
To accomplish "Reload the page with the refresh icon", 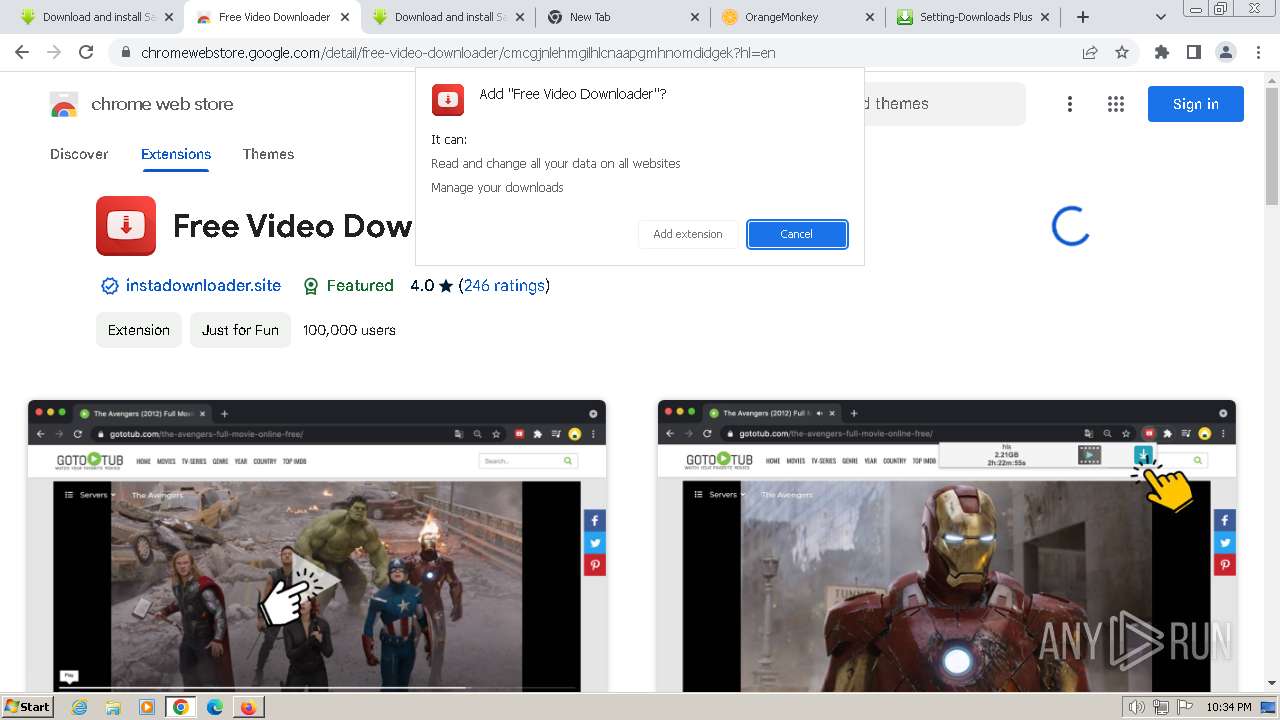I will (x=86, y=52).
